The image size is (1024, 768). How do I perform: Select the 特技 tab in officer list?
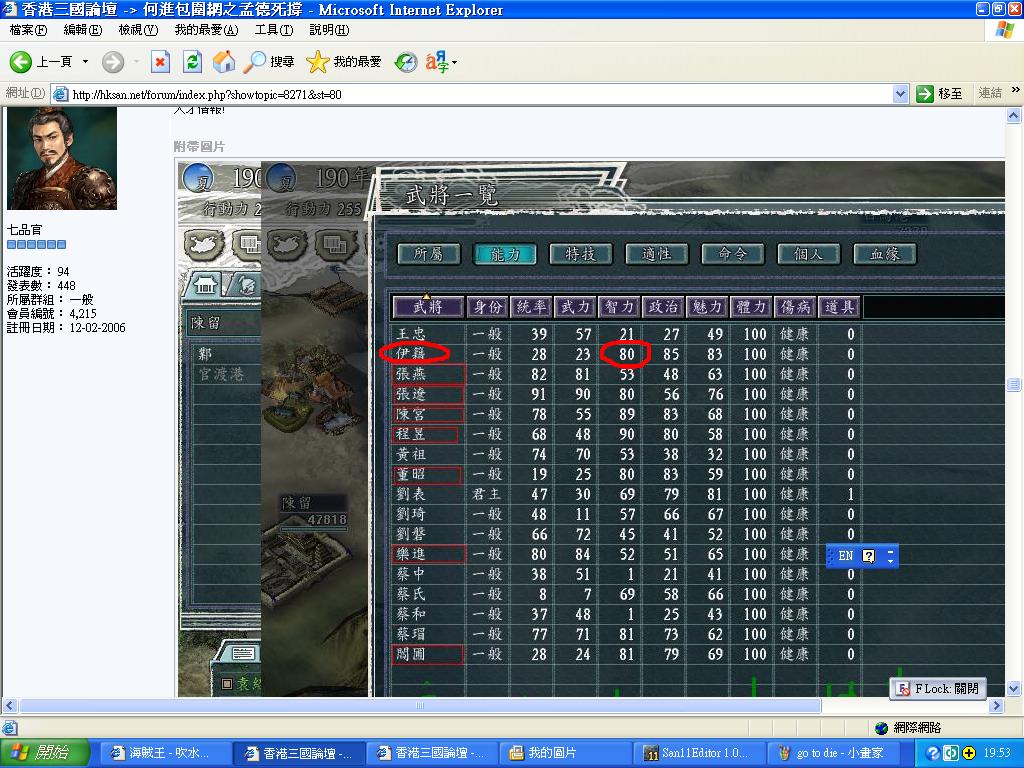tap(581, 254)
